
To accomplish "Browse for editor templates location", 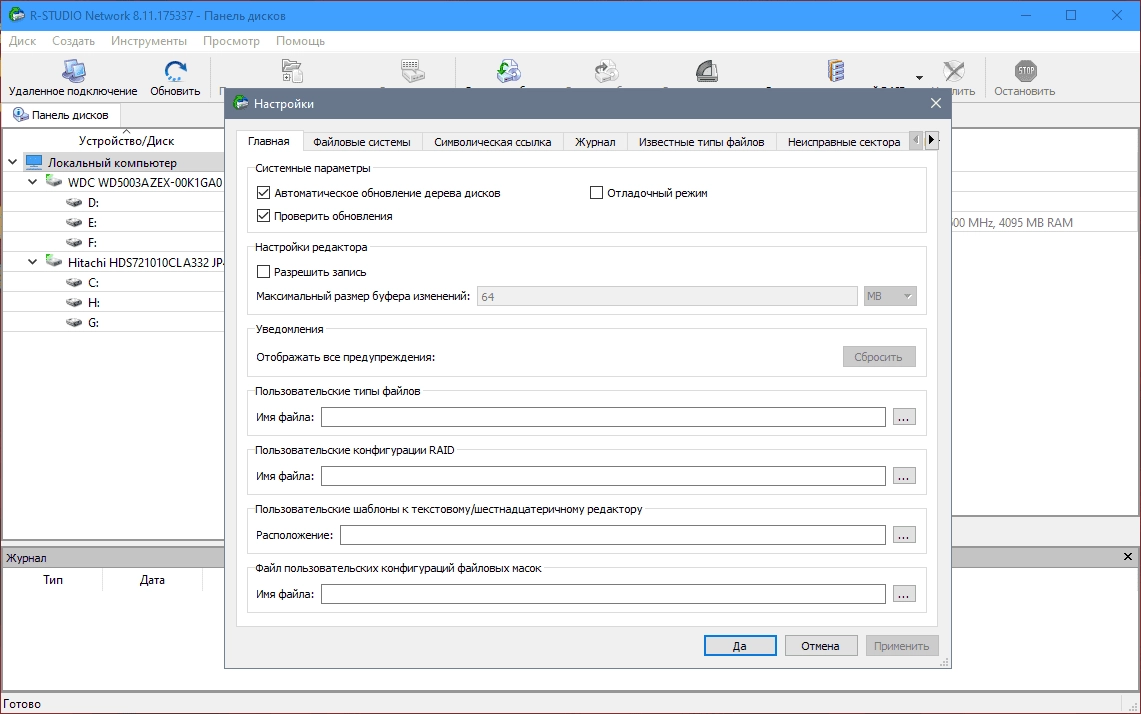I will [x=904, y=535].
